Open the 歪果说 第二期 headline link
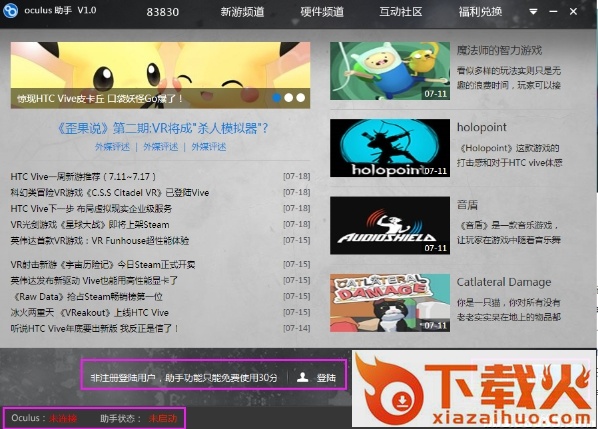This screenshot has width=598, height=429. point(162,128)
